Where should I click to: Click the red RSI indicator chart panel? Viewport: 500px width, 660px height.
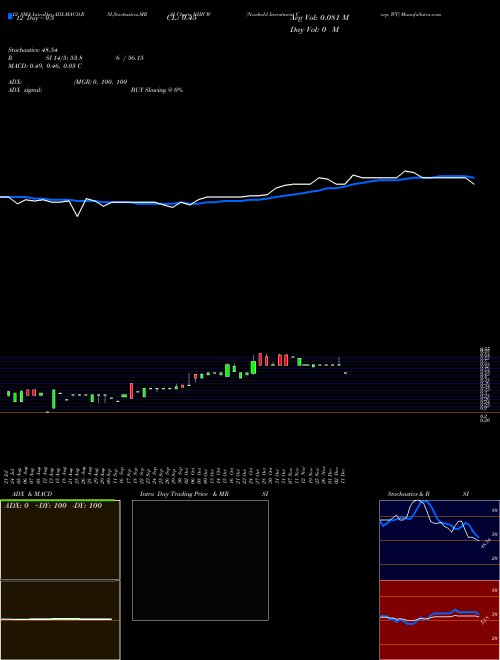(x=439, y=620)
